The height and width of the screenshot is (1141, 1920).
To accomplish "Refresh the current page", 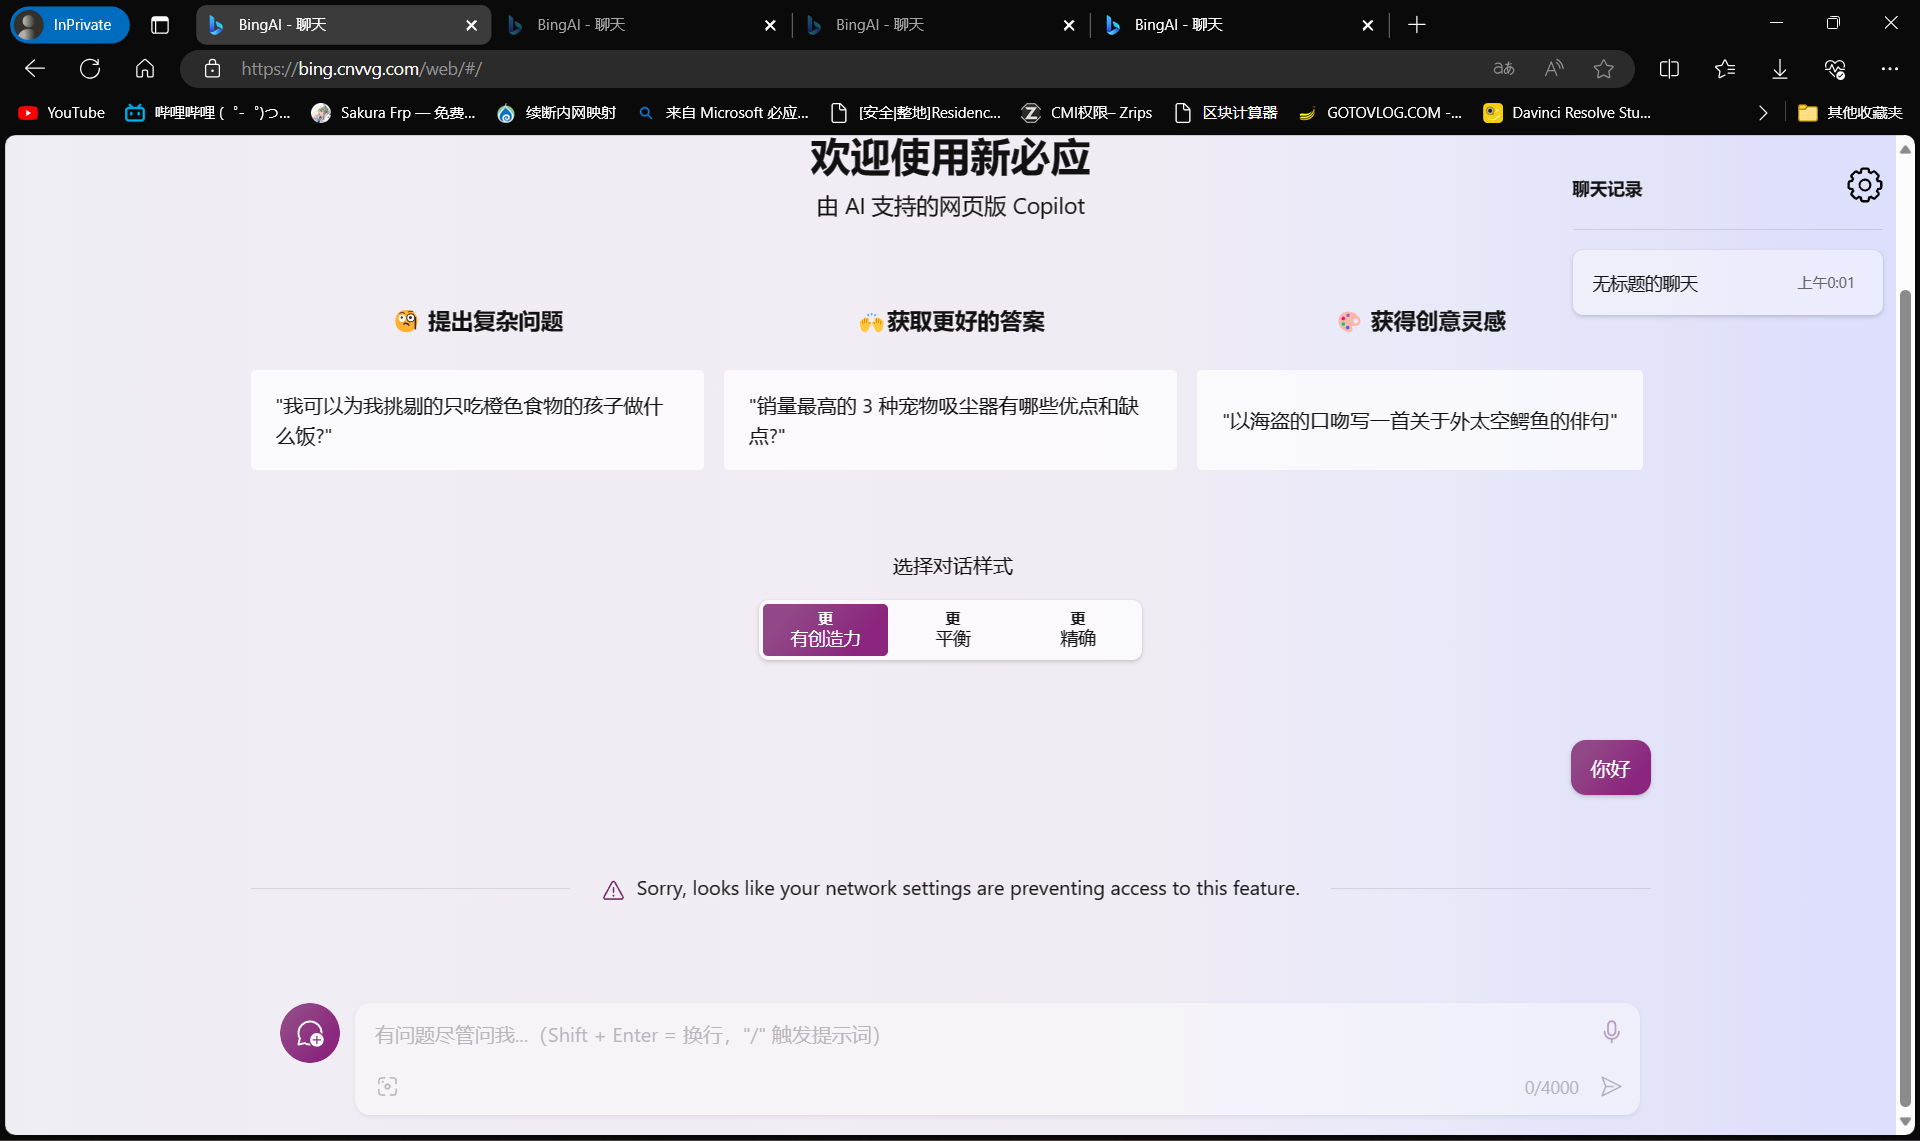I will pos(90,69).
